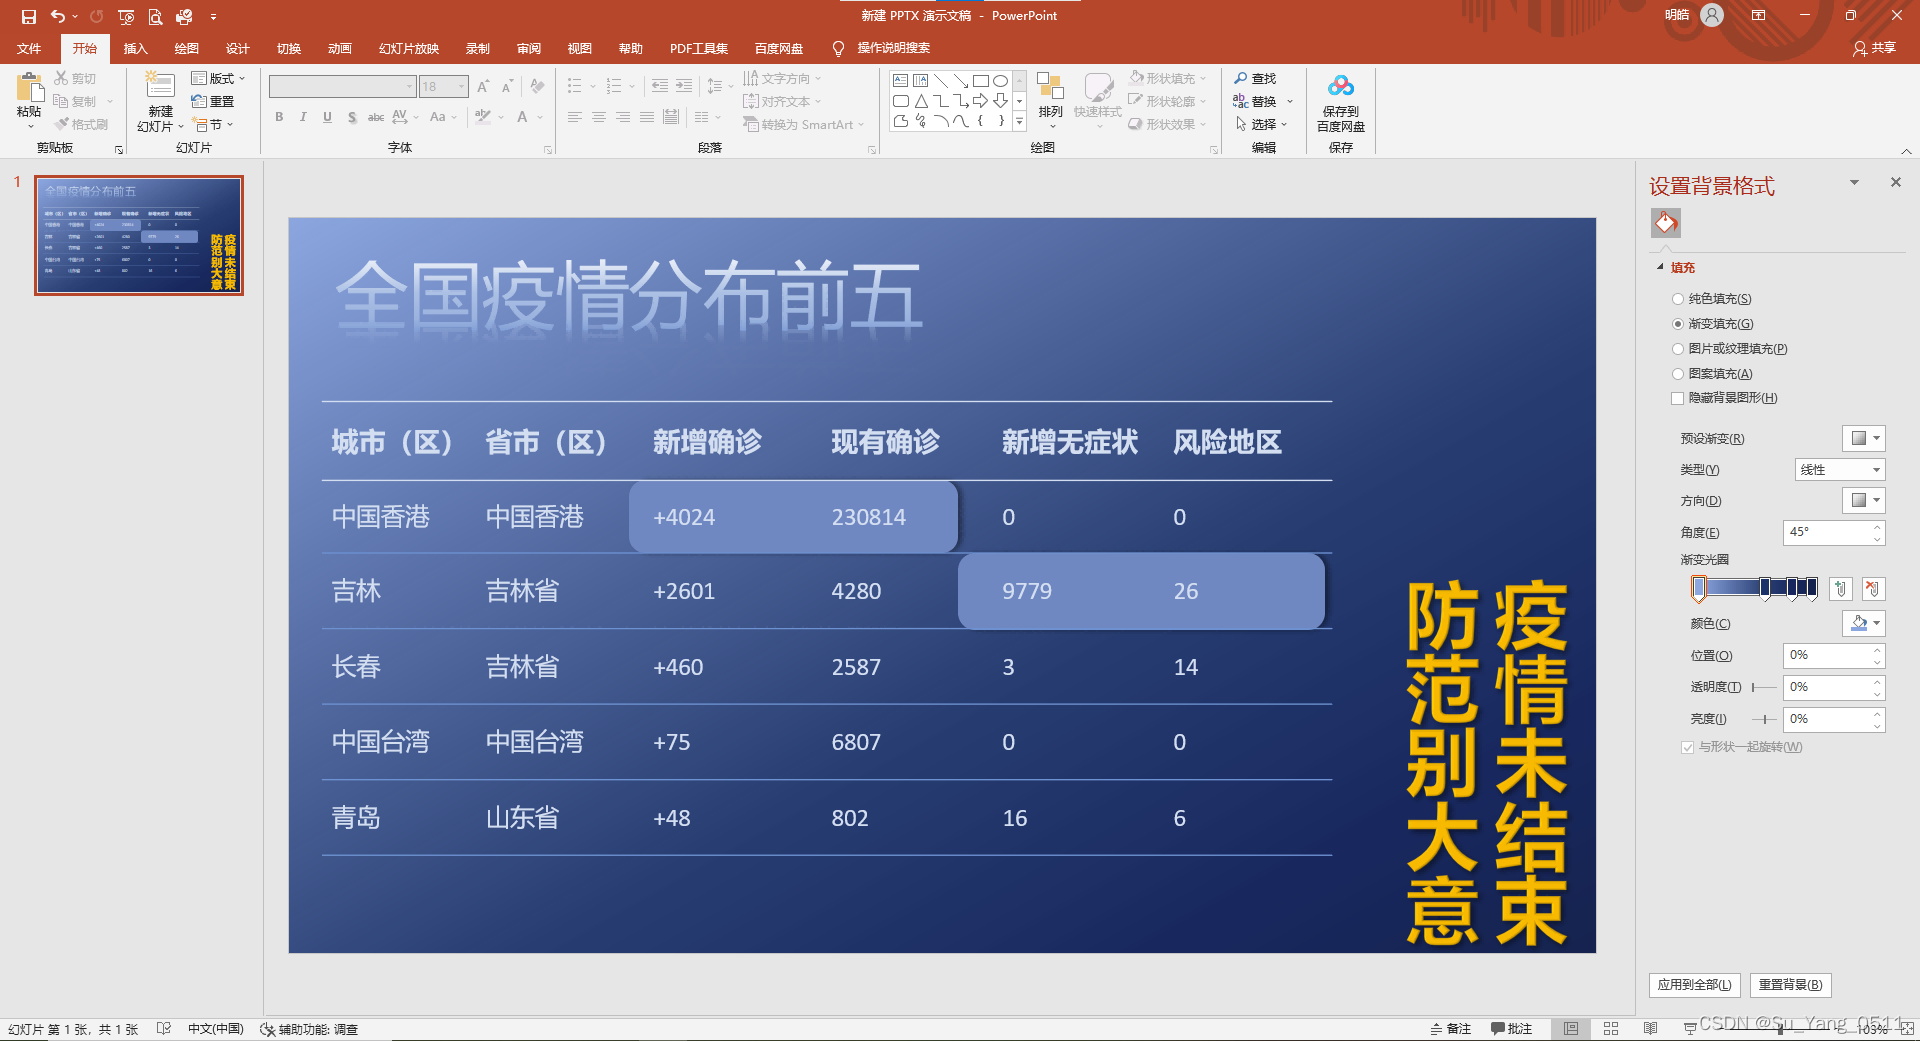Image resolution: width=1920 pixels, height=1043 pixels.
Task: Click the 应用到全部 button
Action: point(1694,985)
